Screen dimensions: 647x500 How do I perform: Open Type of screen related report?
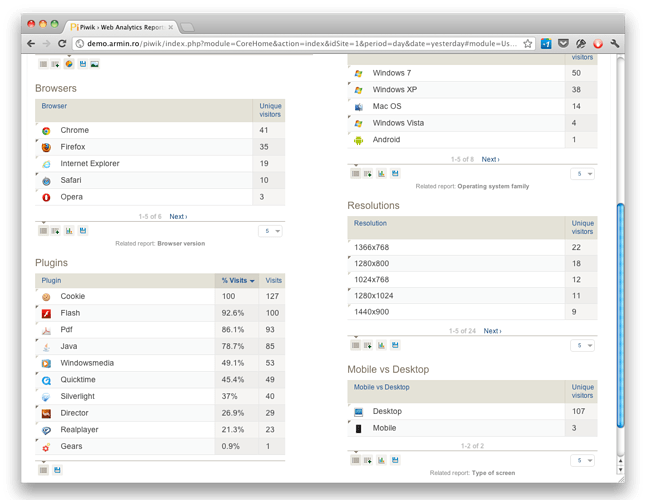[x=493, y=473]
